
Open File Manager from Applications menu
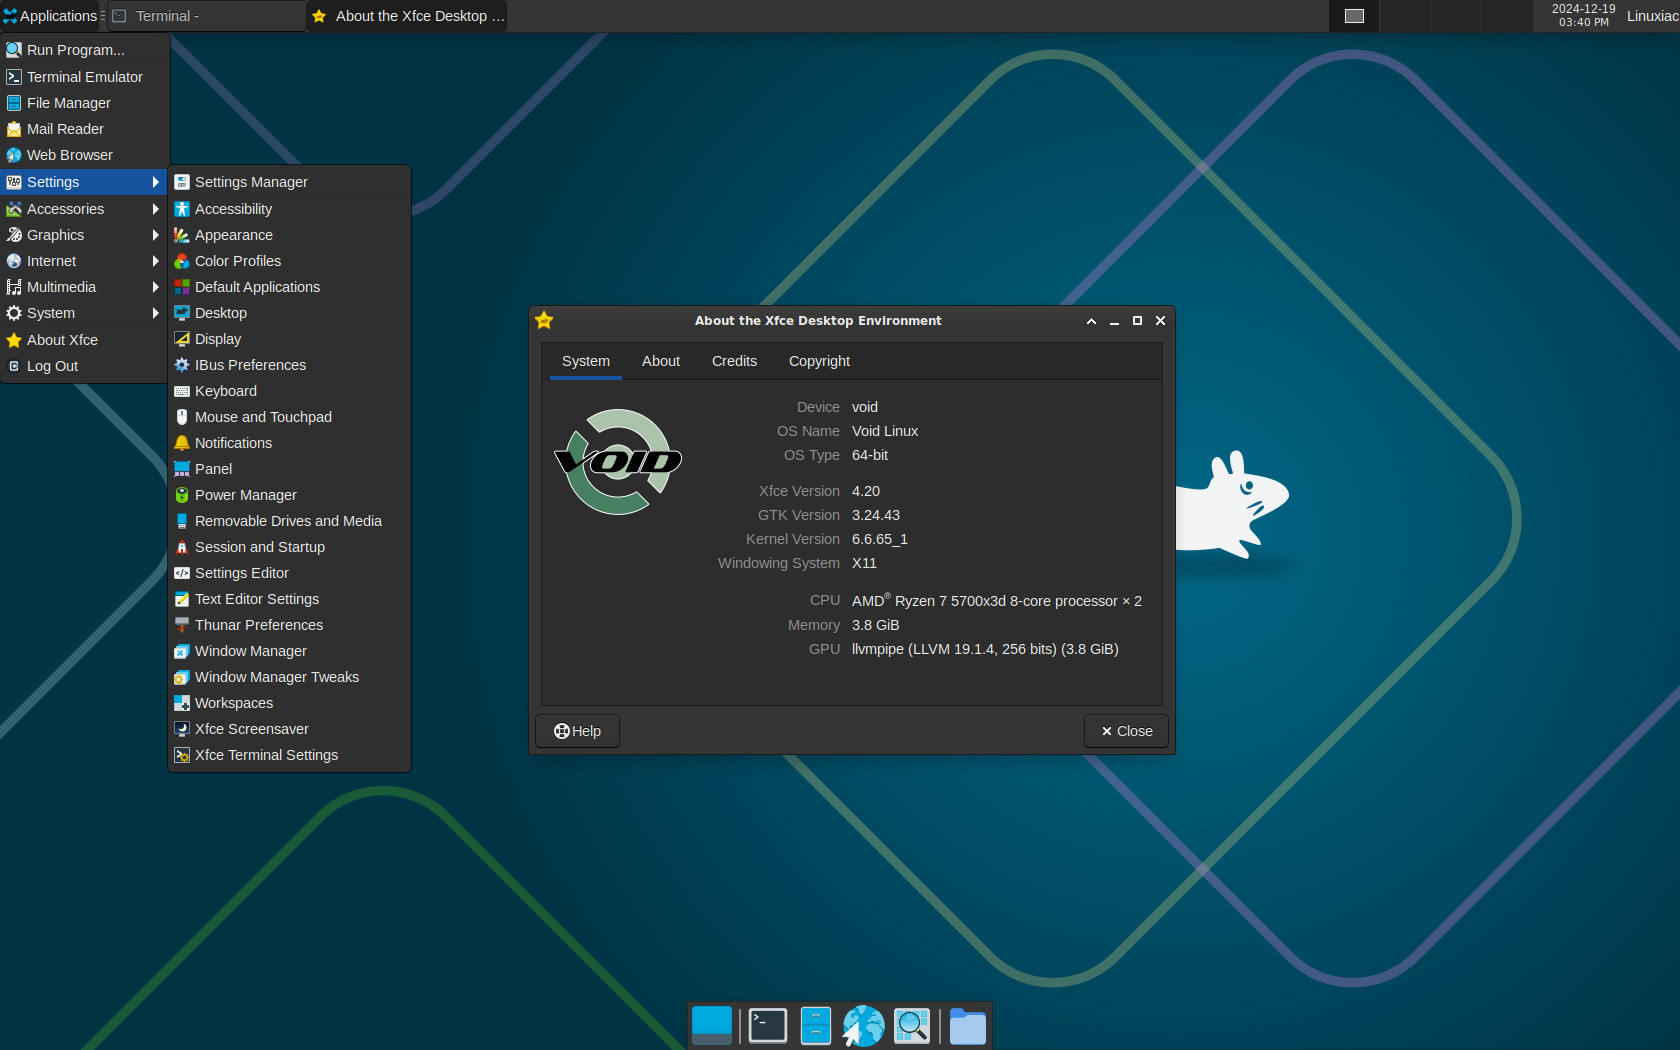tap(84, 103)
